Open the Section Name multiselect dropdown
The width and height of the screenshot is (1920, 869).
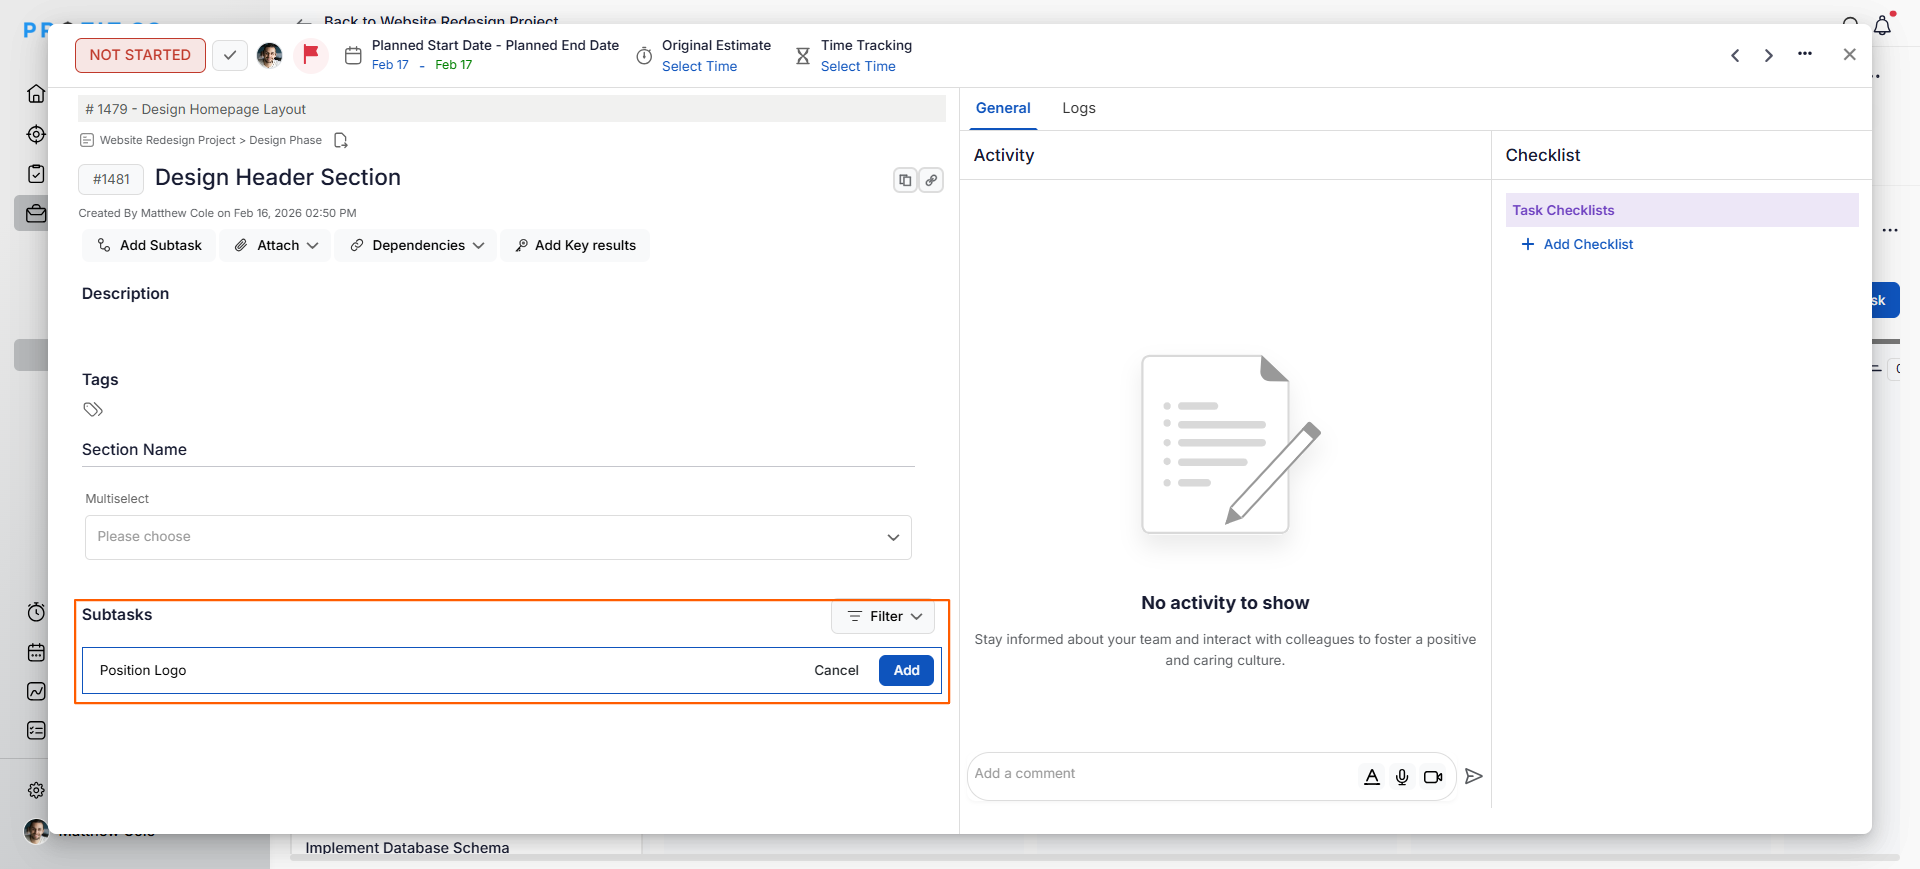click(498, 537)
